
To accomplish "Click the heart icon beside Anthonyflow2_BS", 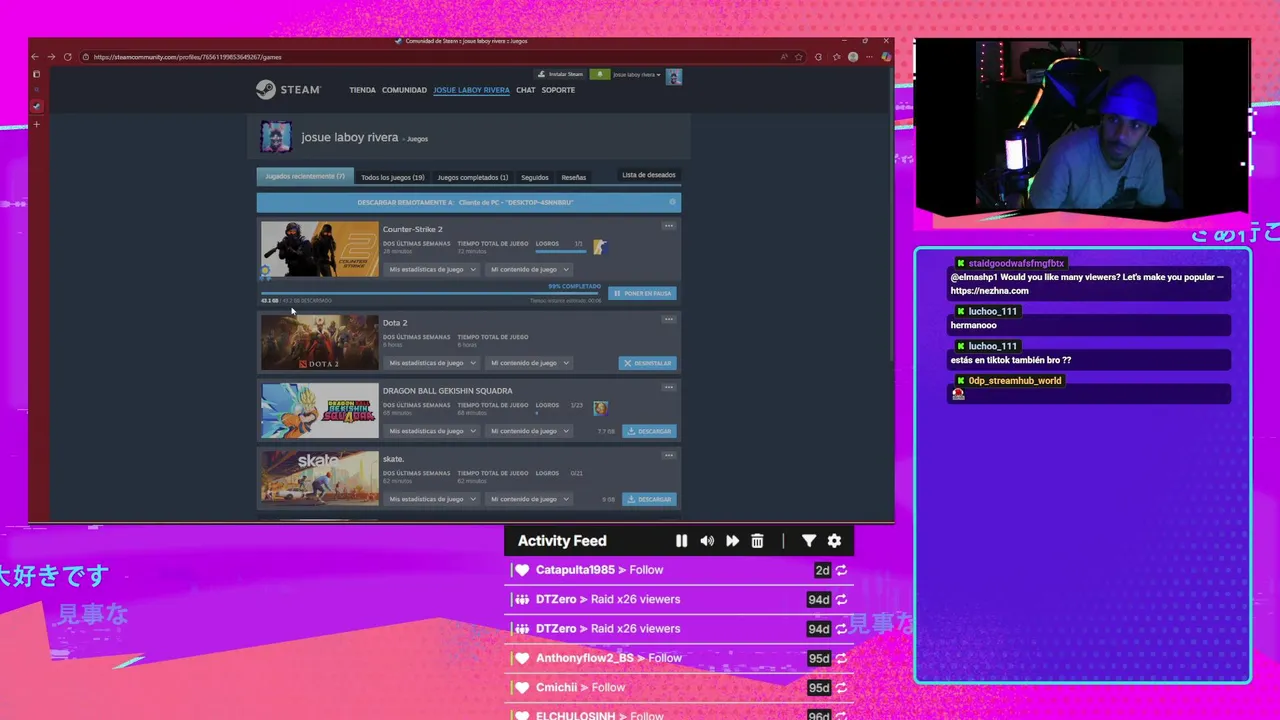I will click(x=522, y=658).
